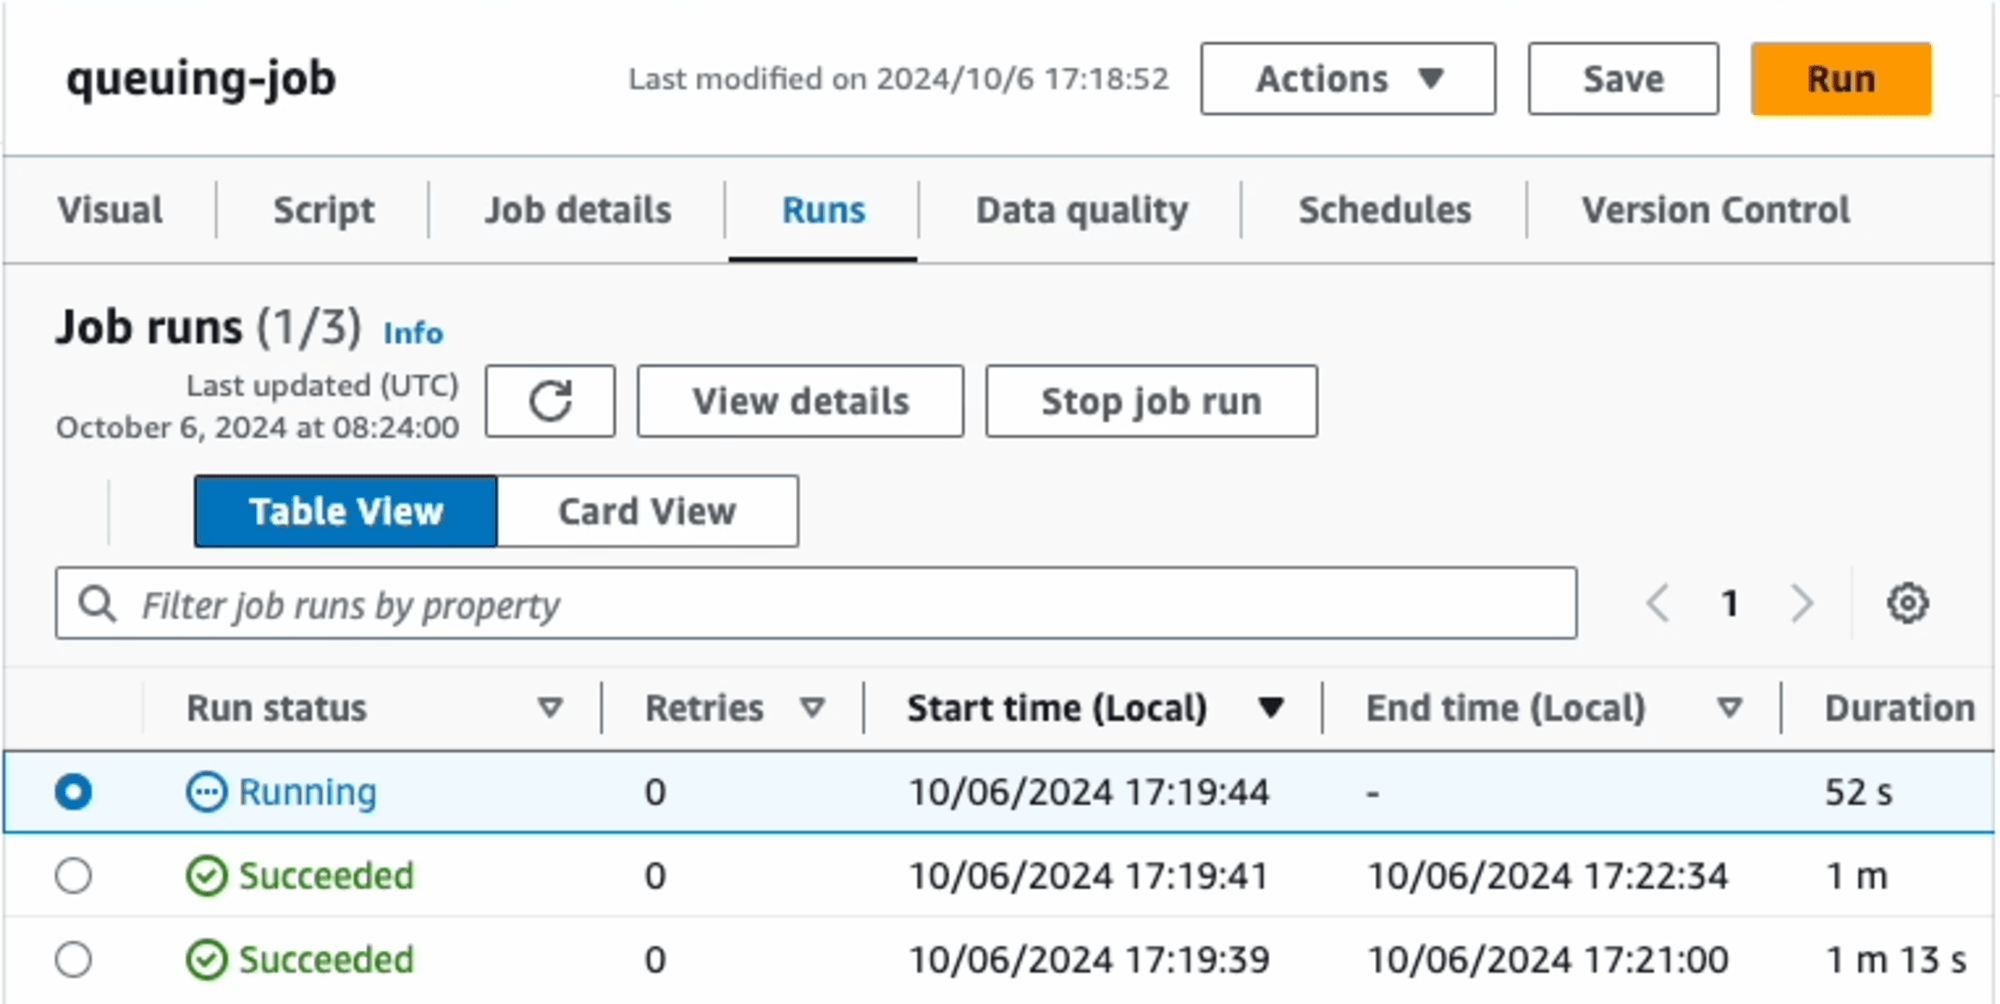
Task: Open the Script tab
Action: (324, 210)
